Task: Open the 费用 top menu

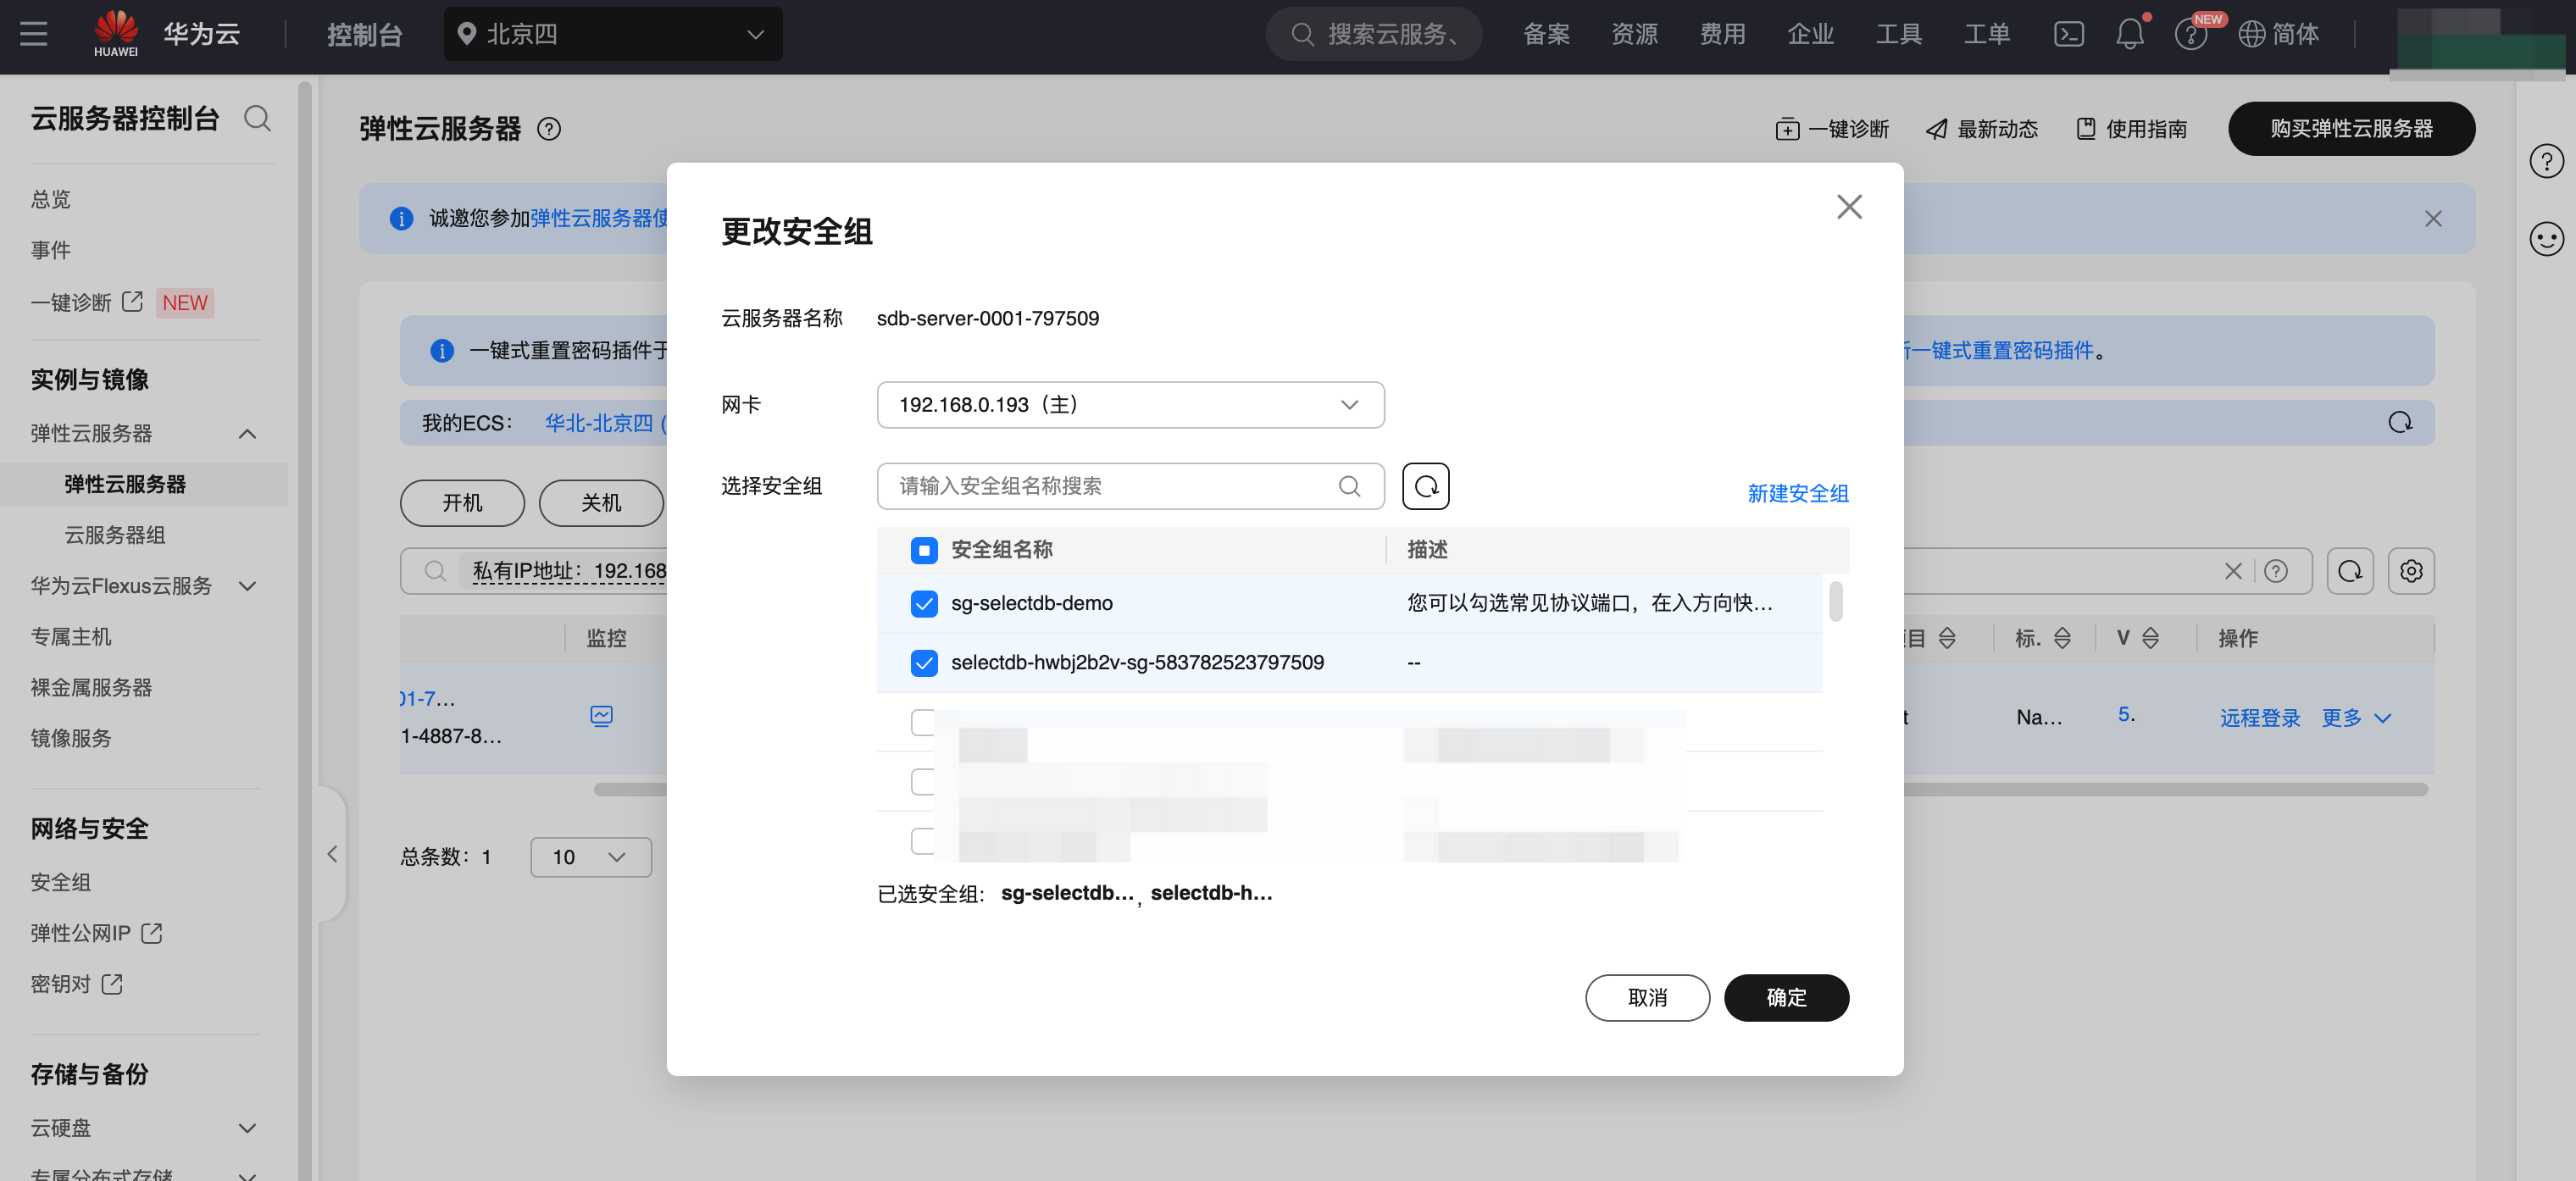Action: pyautogui.click(x=1722, y=34)
